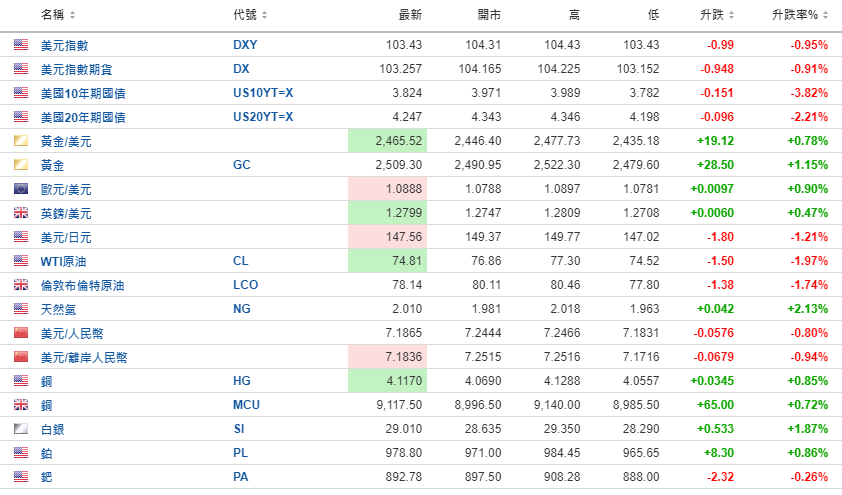Click the UK flag beside 倫敦布倫特原油
This screenshot has height=495, width=842.
point(21,285)
